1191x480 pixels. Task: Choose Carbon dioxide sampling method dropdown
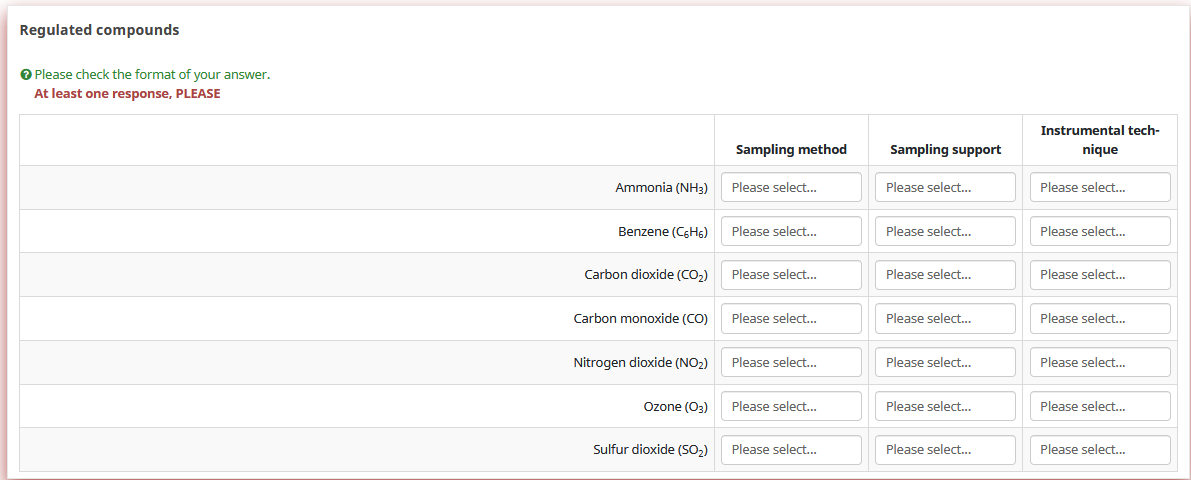pyautogui.click(x=791, y=275)
